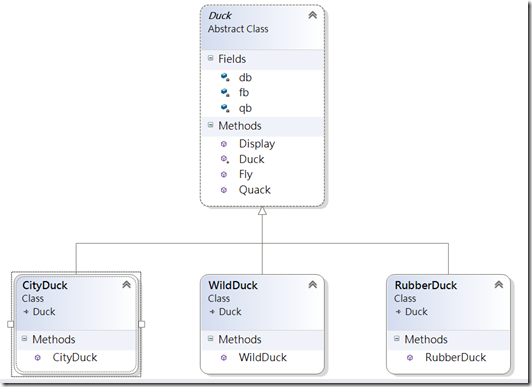This screenshot has height=387, width=532.
Task: Click the Duck constructor method icon
Action: [224, 159]
